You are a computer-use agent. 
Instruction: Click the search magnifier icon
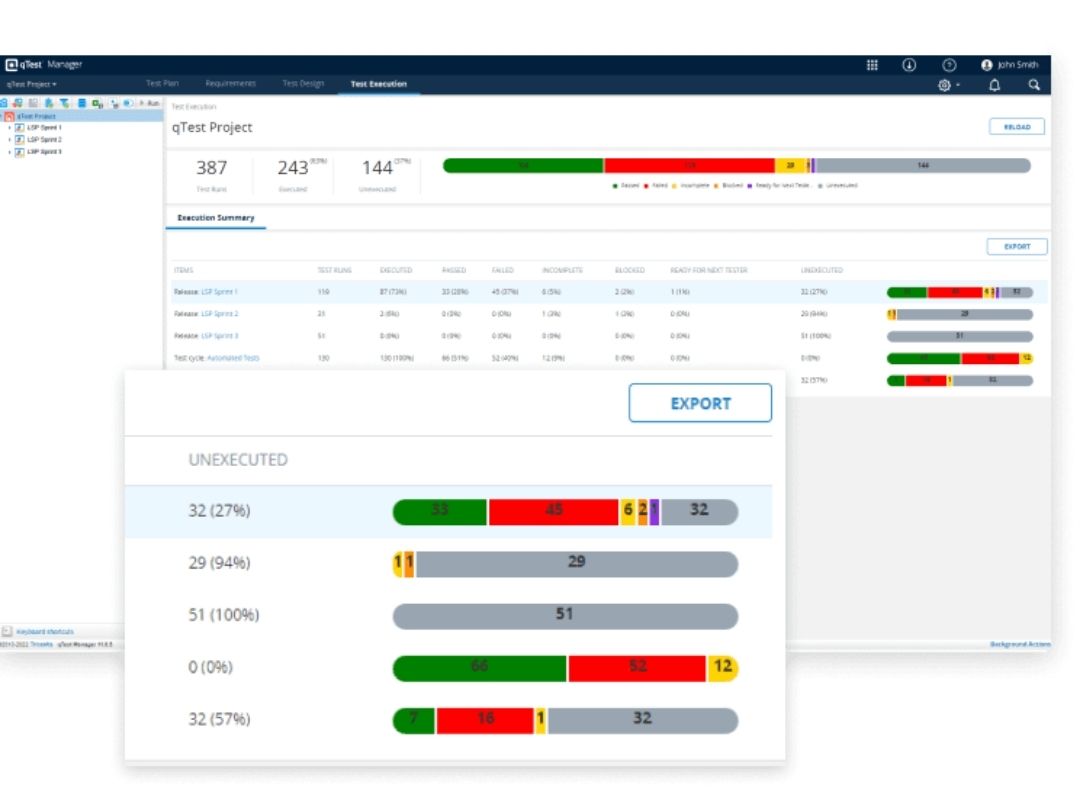pyautogui.click(x=1034, y=85)
